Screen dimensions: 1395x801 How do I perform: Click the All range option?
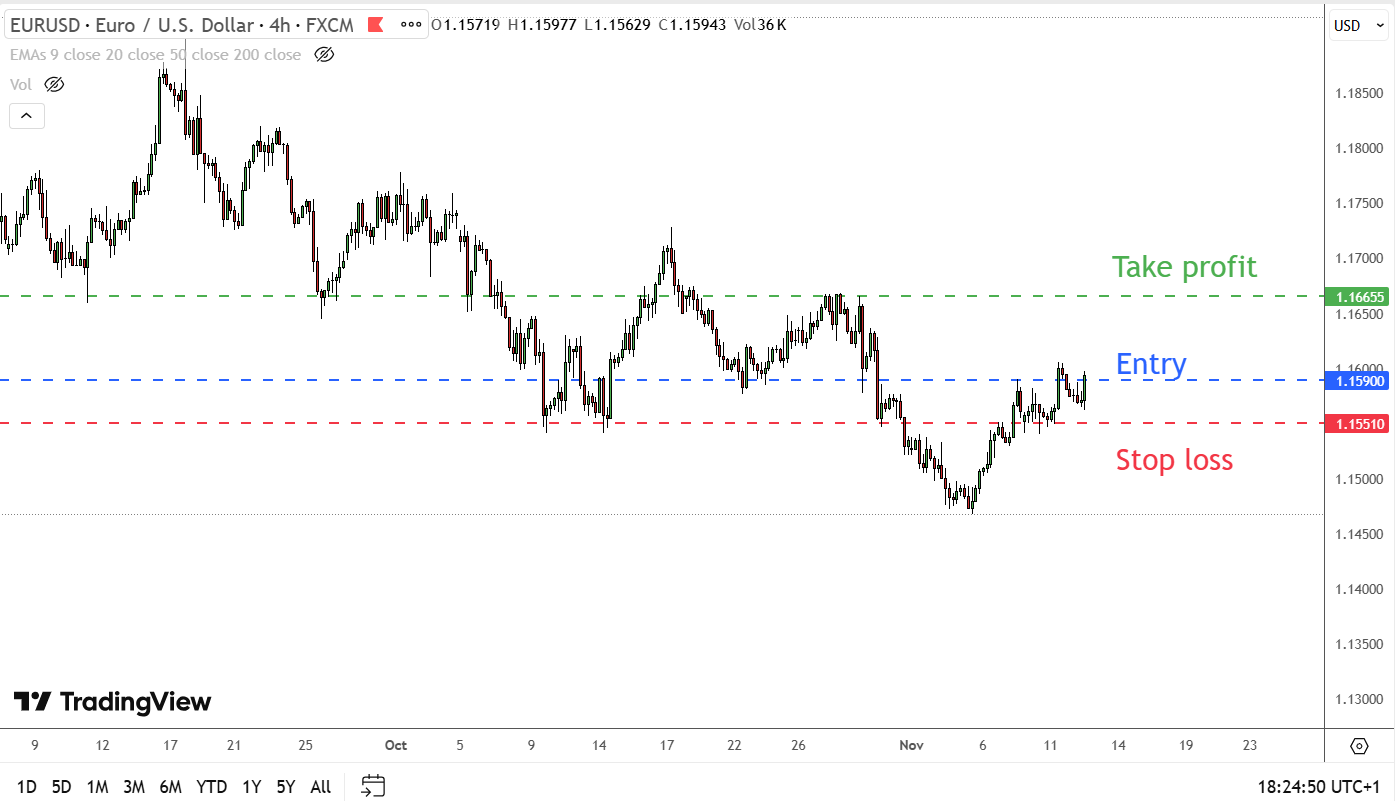(320, 787)
